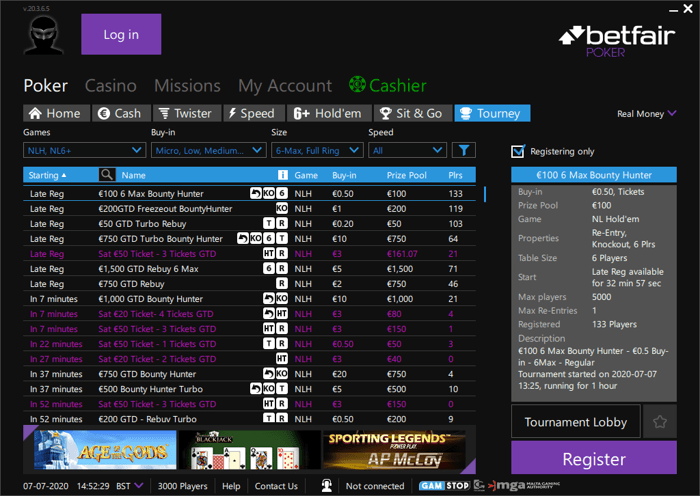Click the support headset icon in status bar
Viewport: 700px width, 496px height.
pos(327,486)
